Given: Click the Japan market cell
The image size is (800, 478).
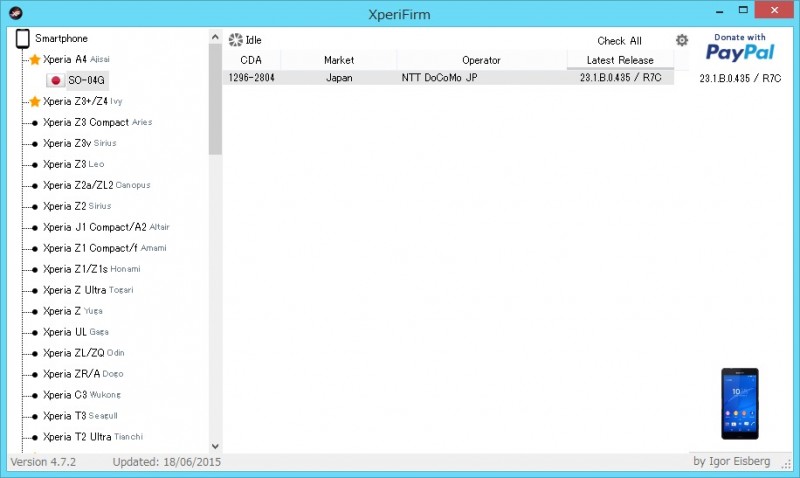Looking at the screenshot, I should 339,78.
